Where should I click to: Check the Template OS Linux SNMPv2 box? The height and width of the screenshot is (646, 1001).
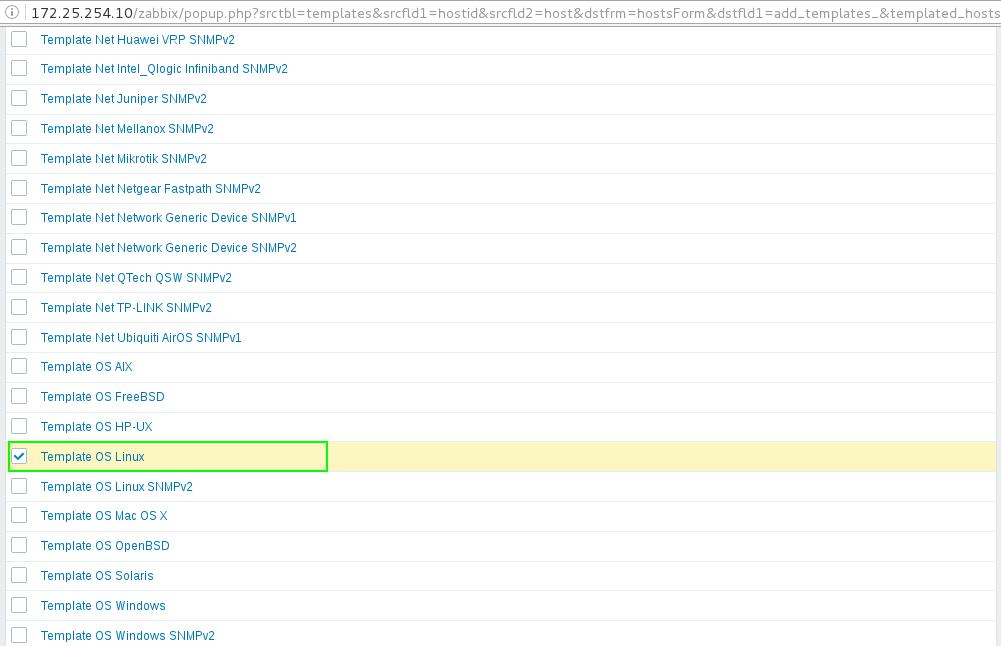point(19,486)
